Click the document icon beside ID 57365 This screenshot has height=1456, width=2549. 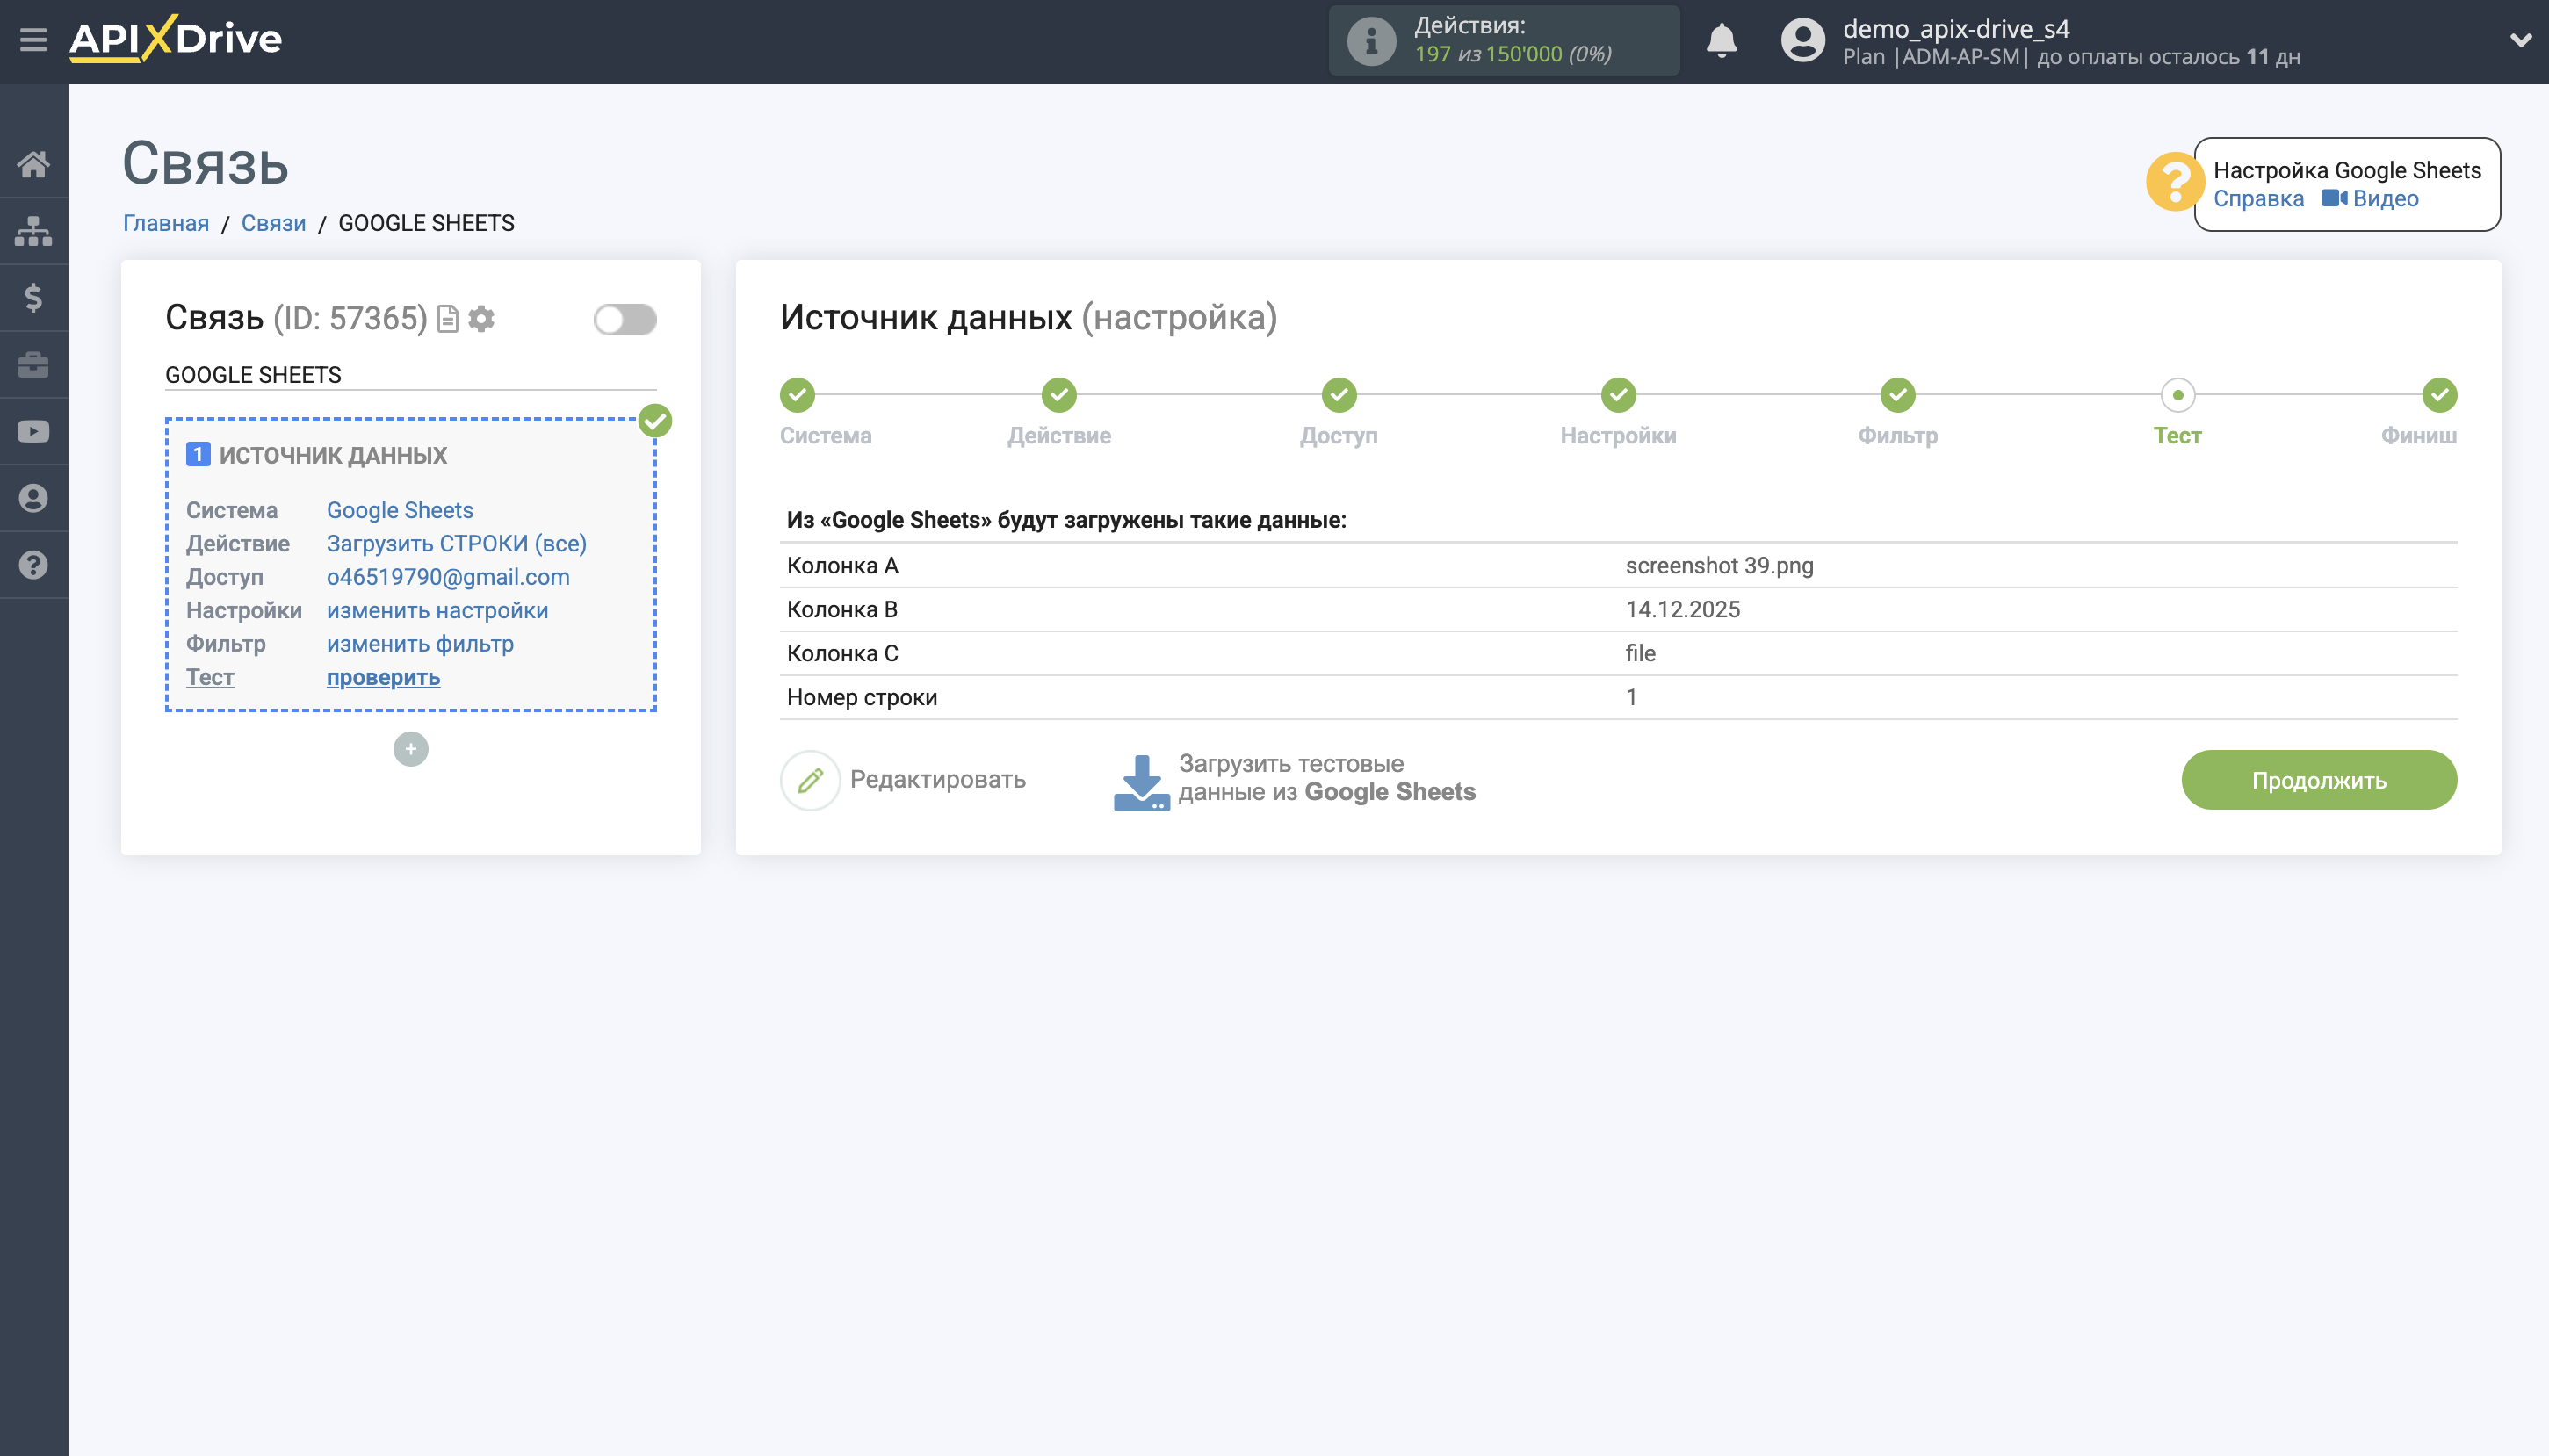(447, 318)
